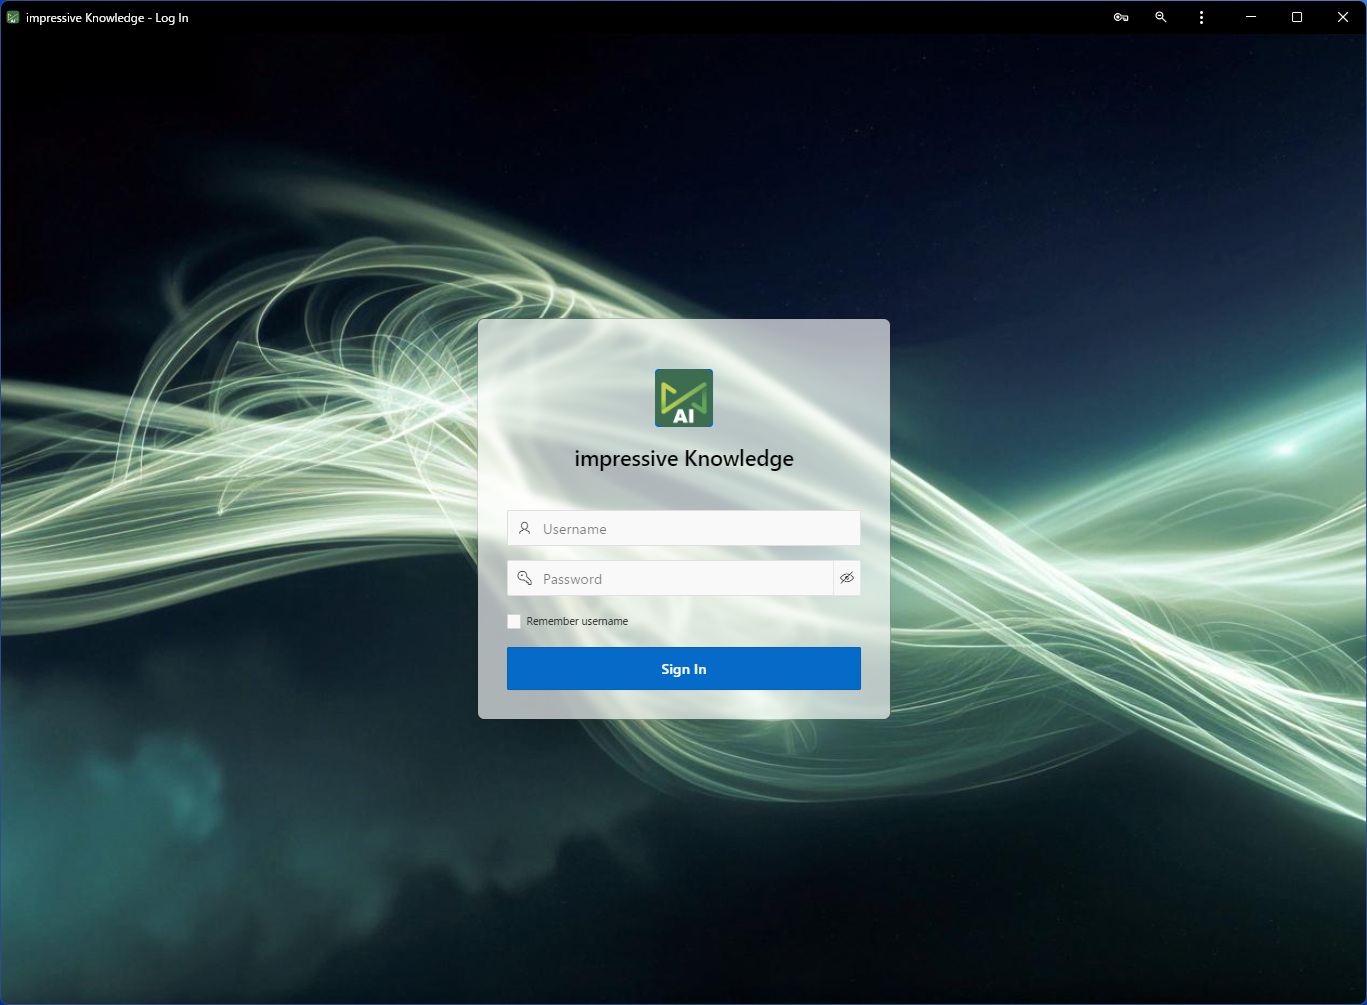Click the key icon in Password field
1367x1005 pixels.
coord(524,578)
